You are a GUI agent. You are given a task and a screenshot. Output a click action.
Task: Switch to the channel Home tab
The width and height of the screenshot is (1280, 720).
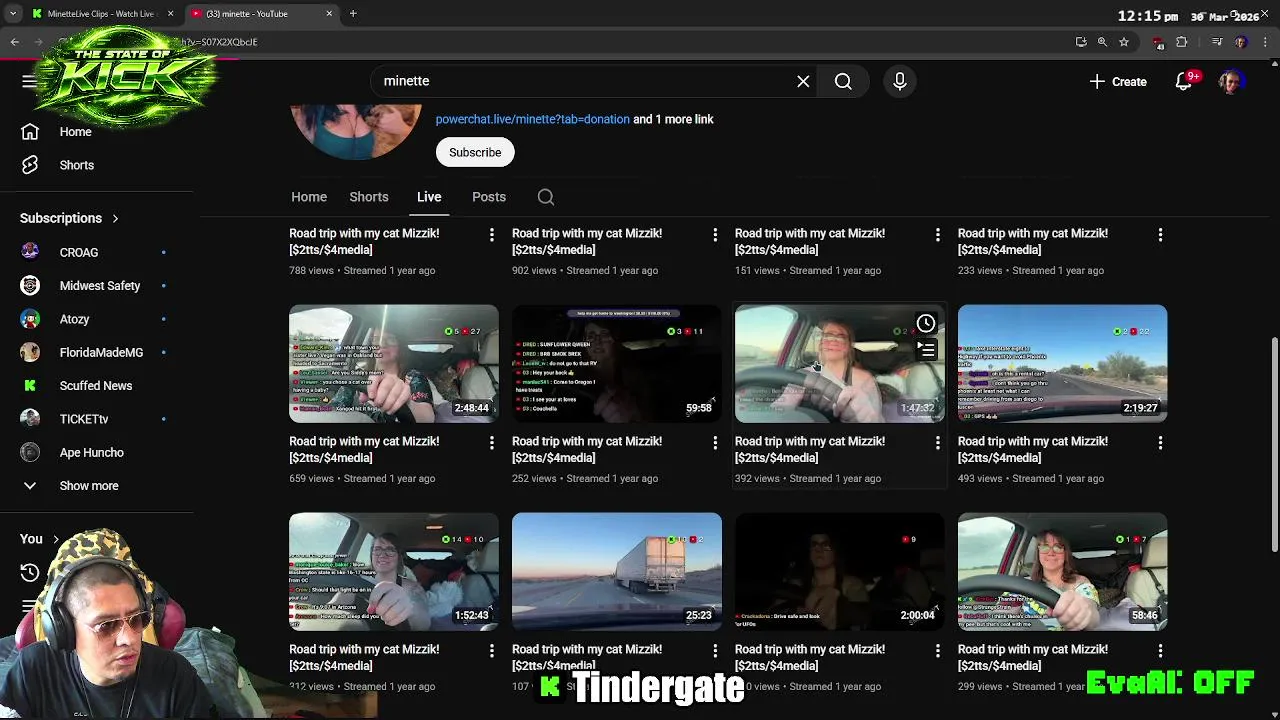[x=309, y=197]
